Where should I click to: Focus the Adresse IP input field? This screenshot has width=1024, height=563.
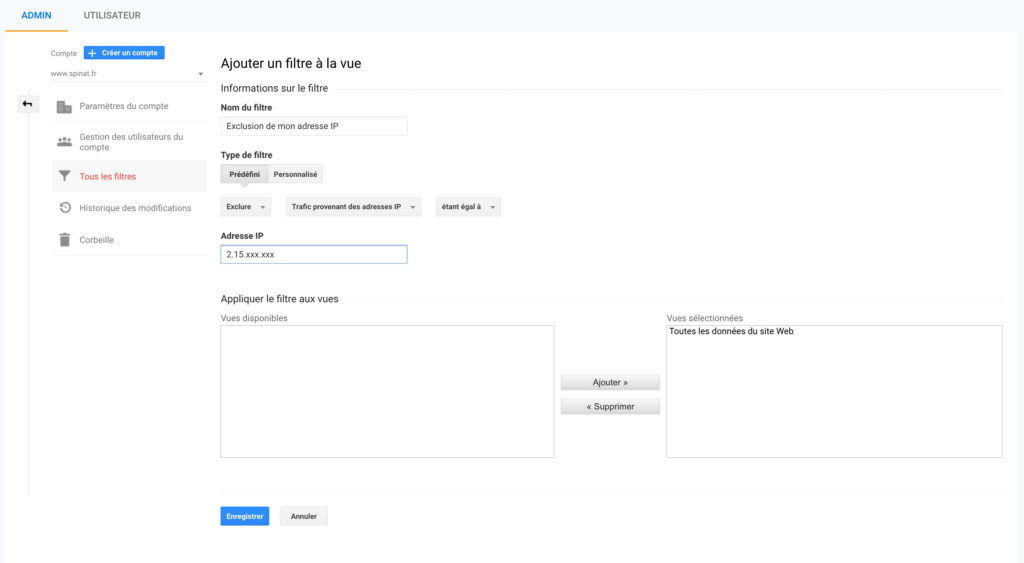click(x=313, y=255)
